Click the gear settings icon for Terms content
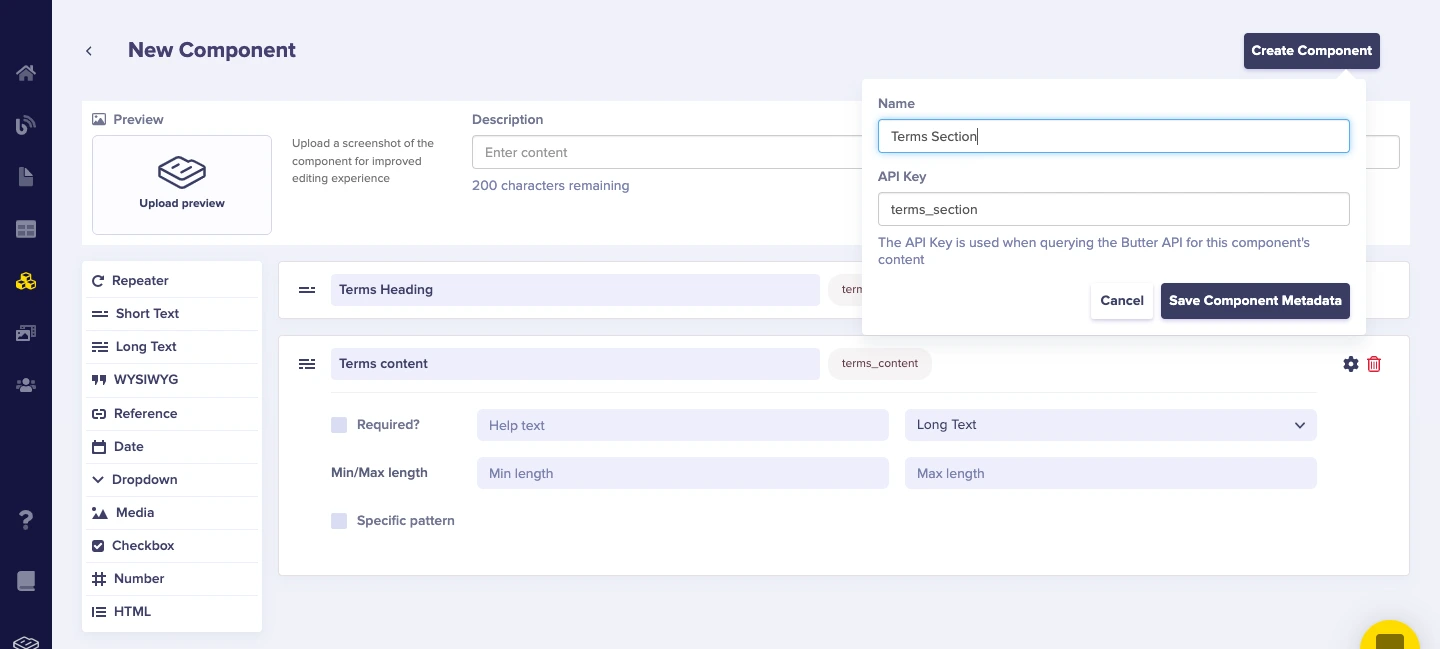 [x=1351, y=364]
